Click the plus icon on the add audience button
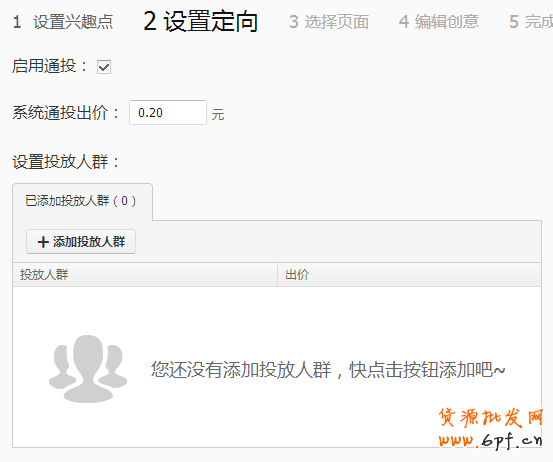553x462 pixels. (43, 242)
